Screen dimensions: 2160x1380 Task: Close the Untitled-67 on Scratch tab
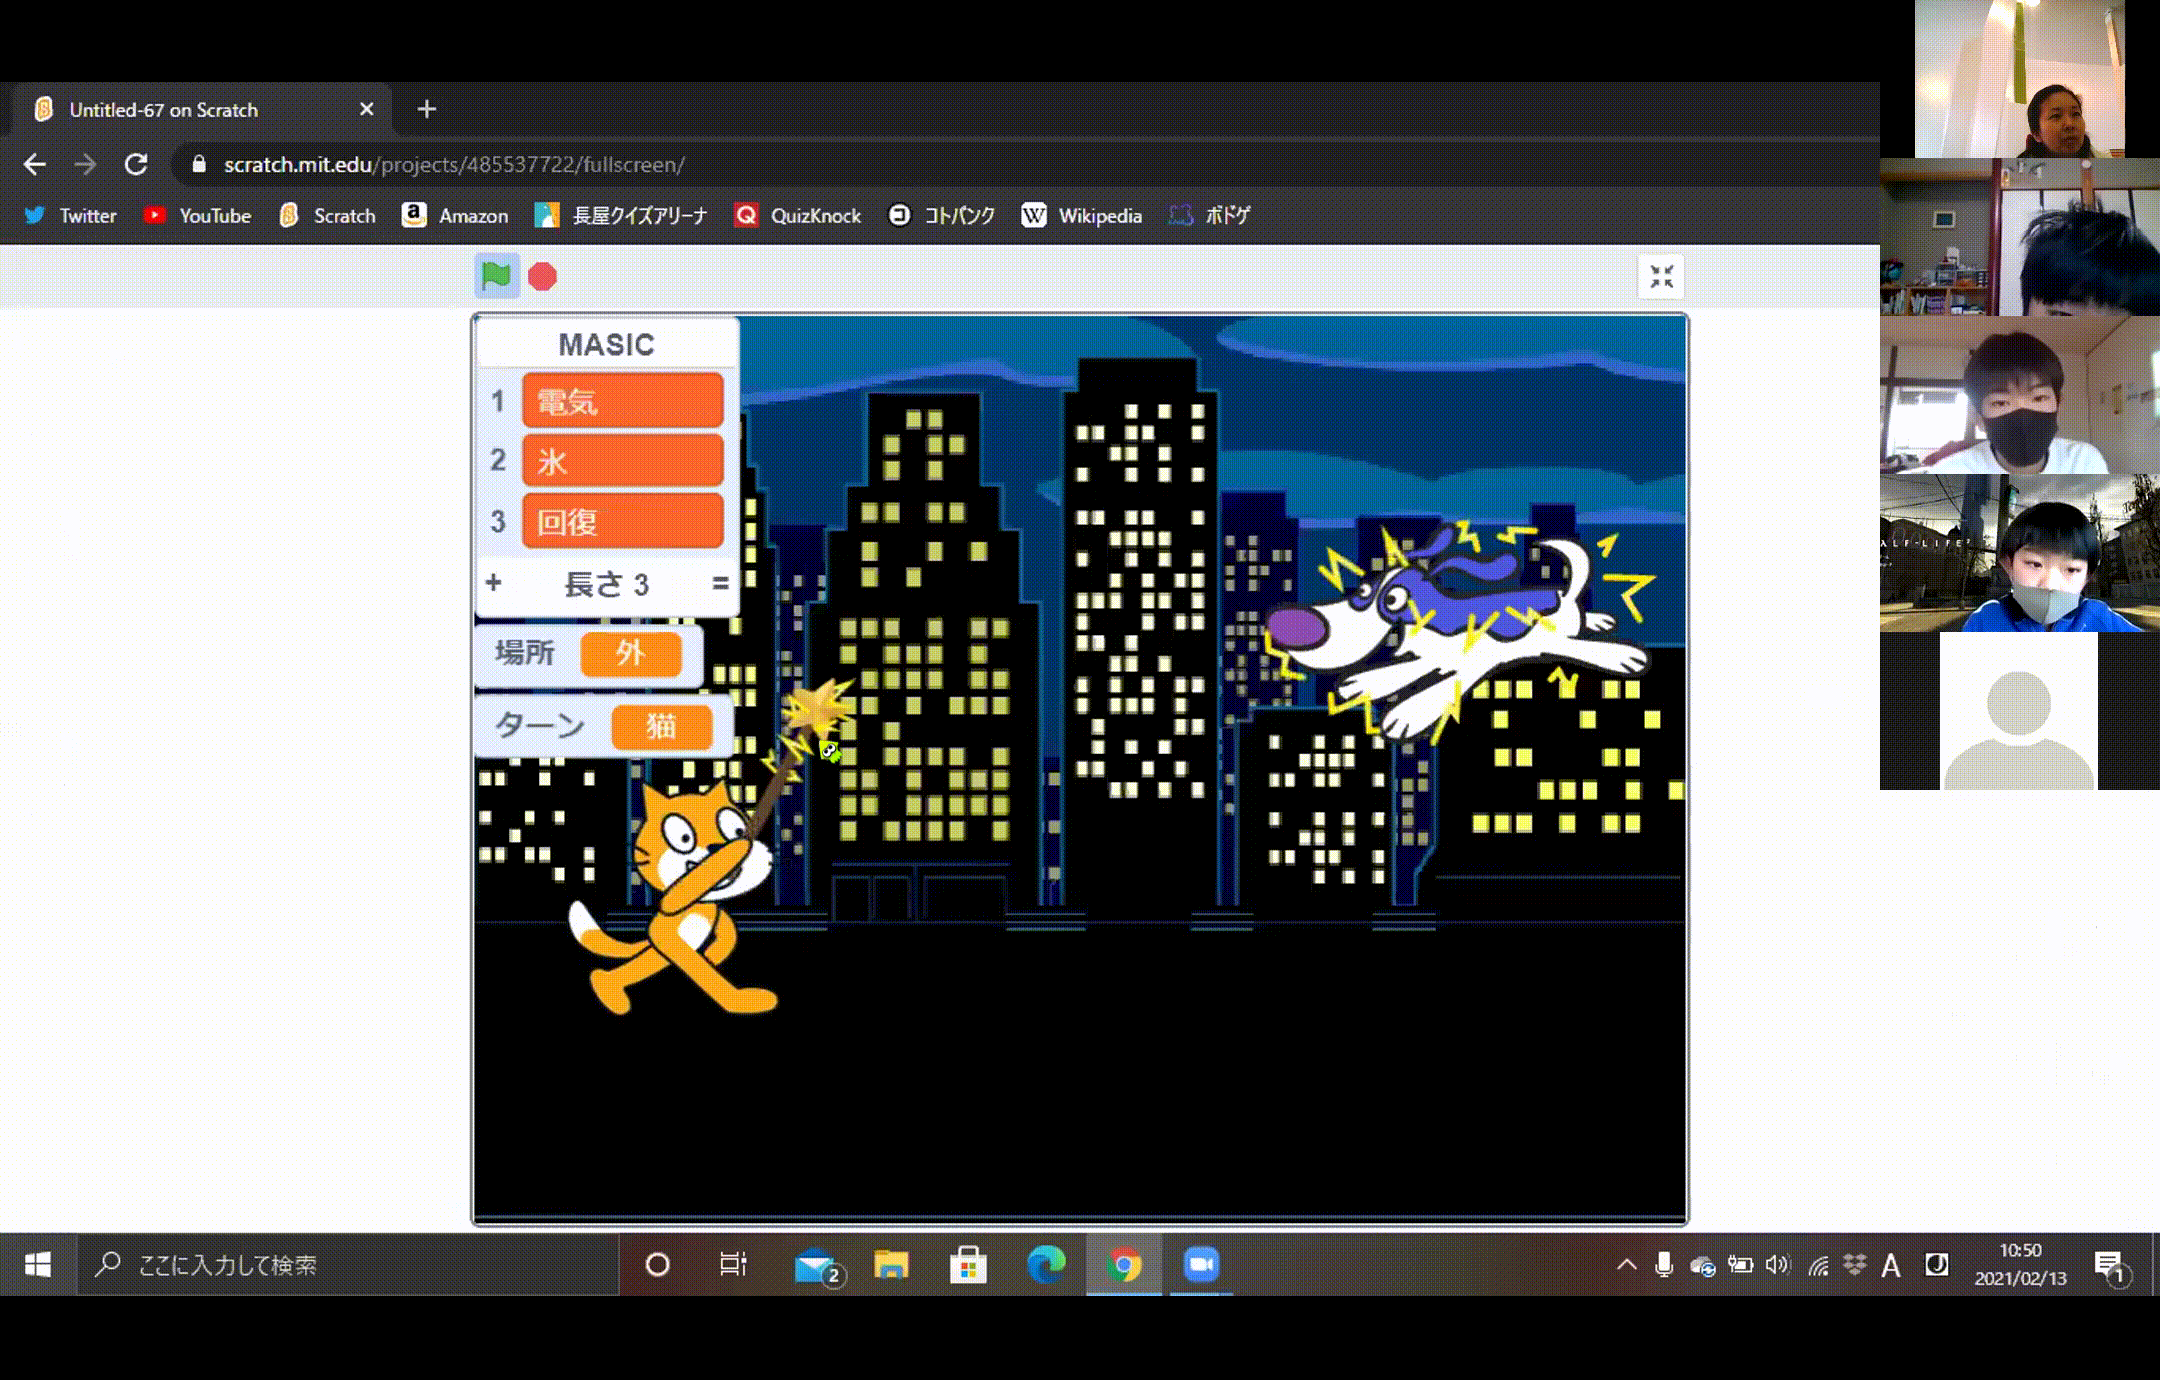367,109
